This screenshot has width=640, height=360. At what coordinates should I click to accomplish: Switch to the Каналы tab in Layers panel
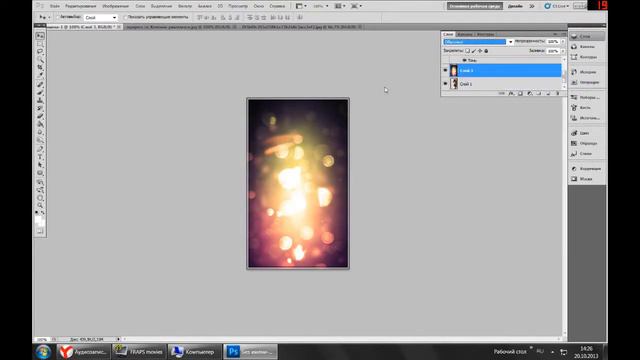(x=464, y=34)
